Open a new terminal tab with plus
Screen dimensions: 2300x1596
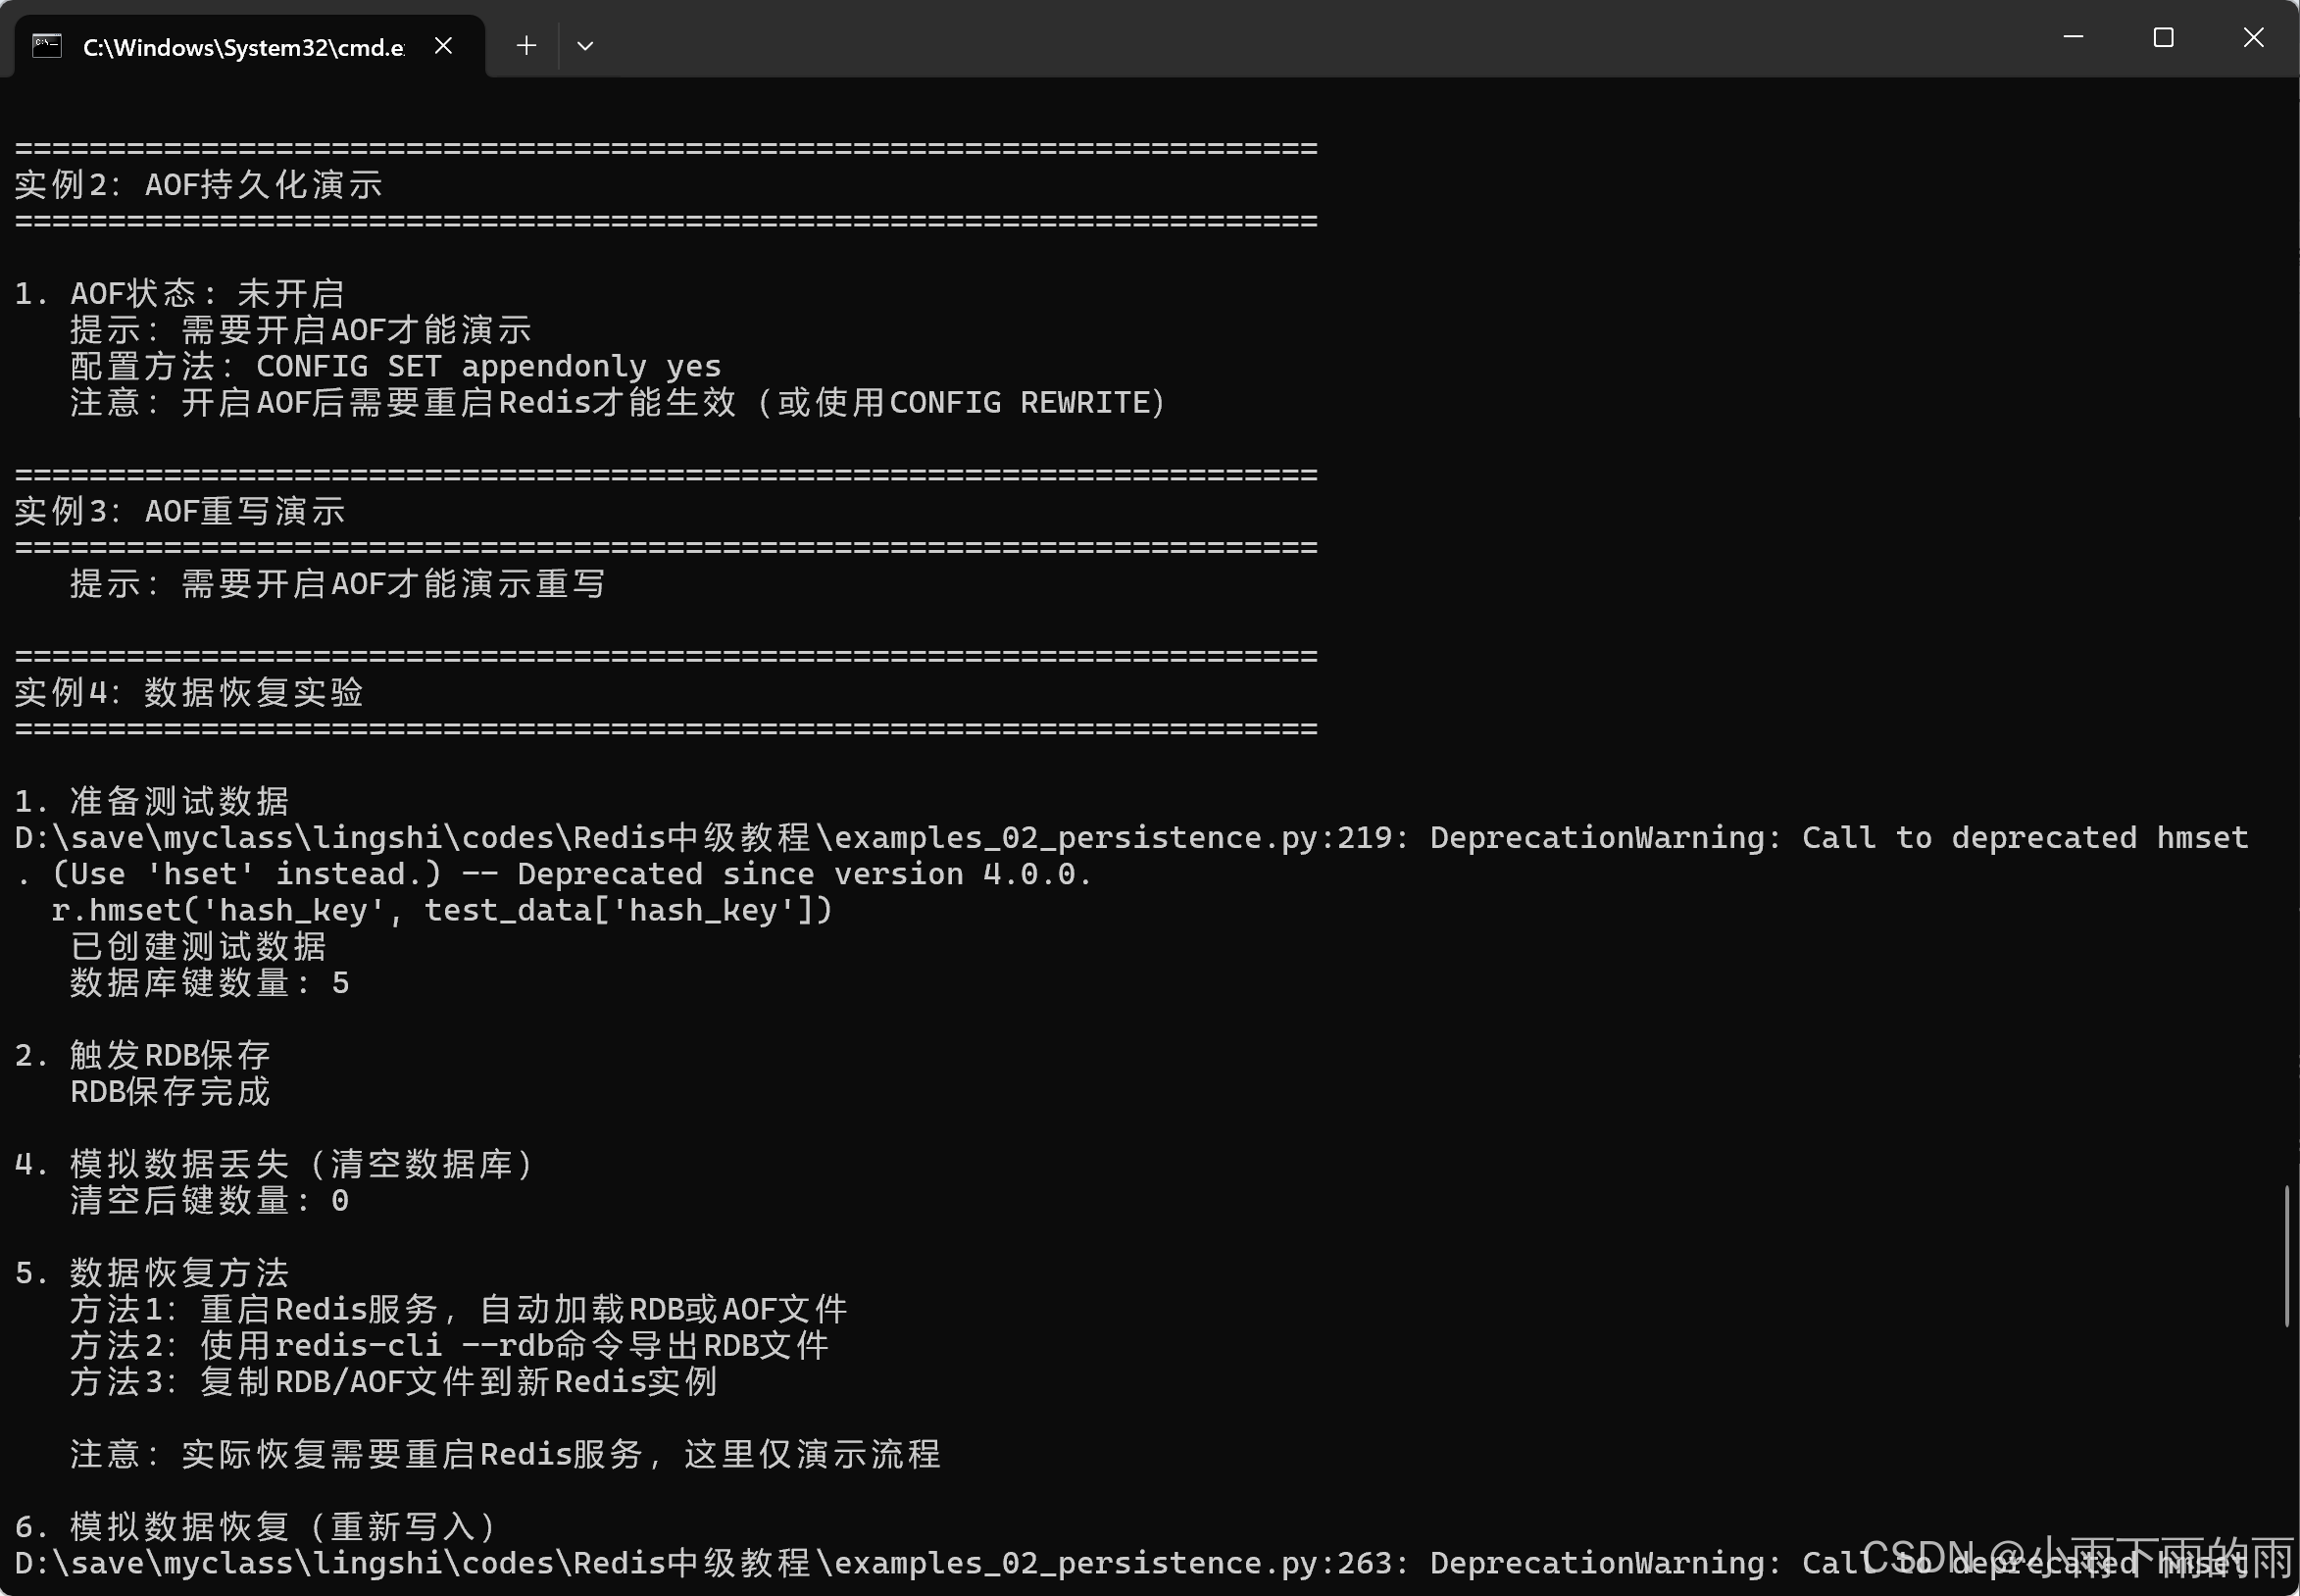tap(526, 46)
